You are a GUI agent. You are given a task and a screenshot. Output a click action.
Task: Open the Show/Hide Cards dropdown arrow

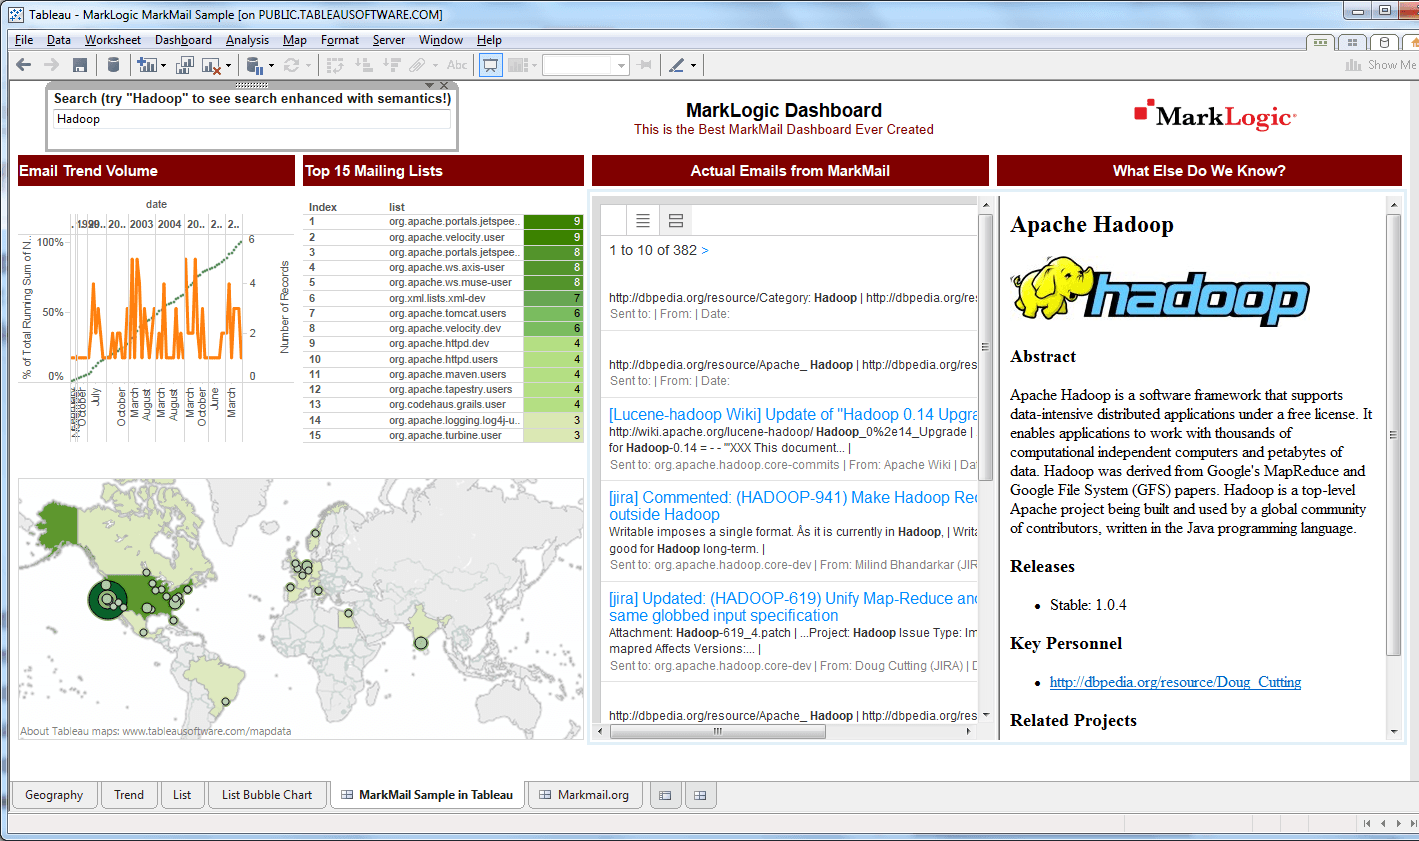click(x=534, y=66)
